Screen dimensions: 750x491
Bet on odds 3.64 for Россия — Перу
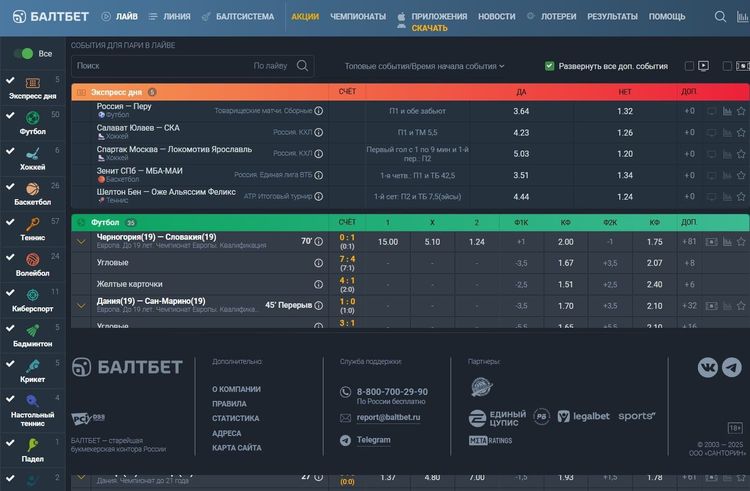coord(521,111)
